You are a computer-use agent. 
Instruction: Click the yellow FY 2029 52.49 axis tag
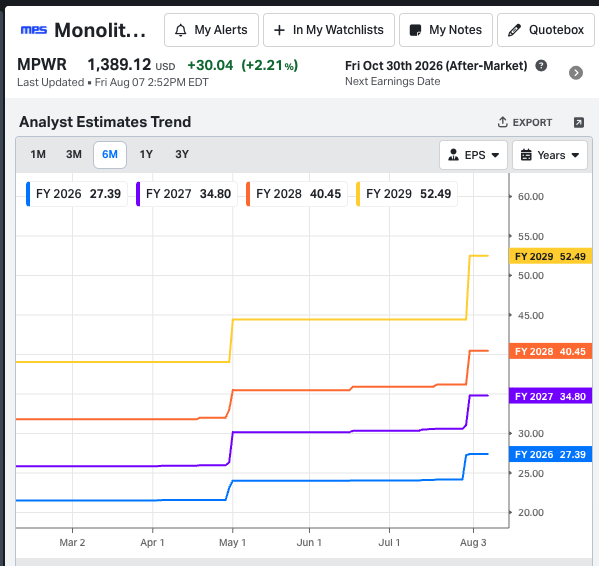pyautogui.click(x=550, y=256)
